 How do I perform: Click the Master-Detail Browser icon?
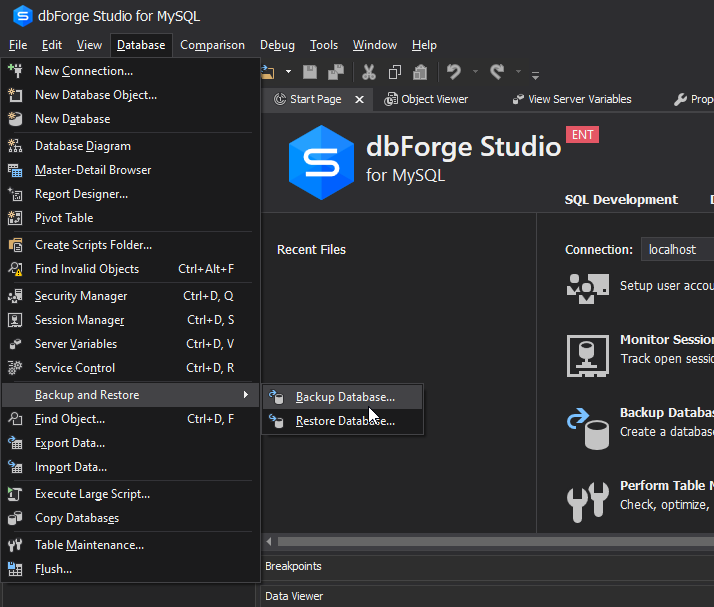(x=15, y=170)
